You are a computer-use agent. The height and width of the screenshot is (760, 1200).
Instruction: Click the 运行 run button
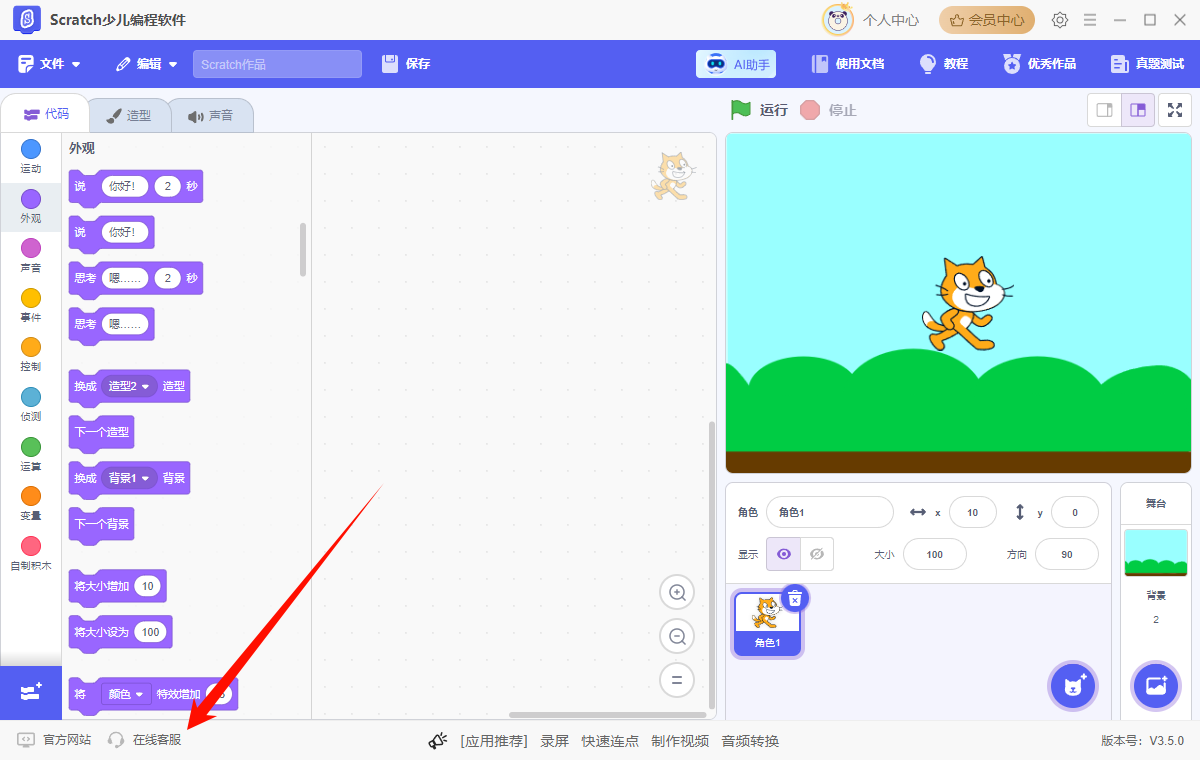tap(758, 110)
